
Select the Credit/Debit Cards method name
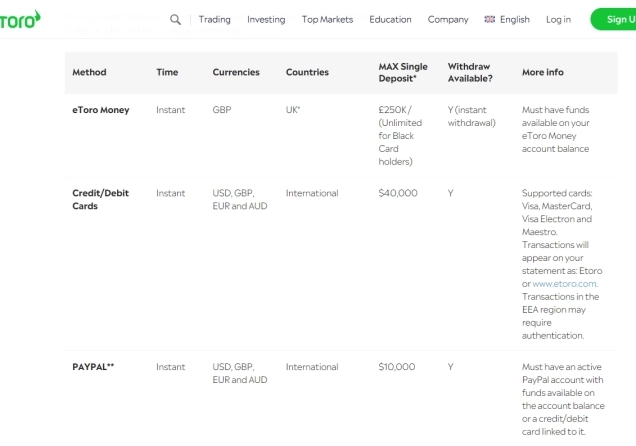click(x=101, y=199)
